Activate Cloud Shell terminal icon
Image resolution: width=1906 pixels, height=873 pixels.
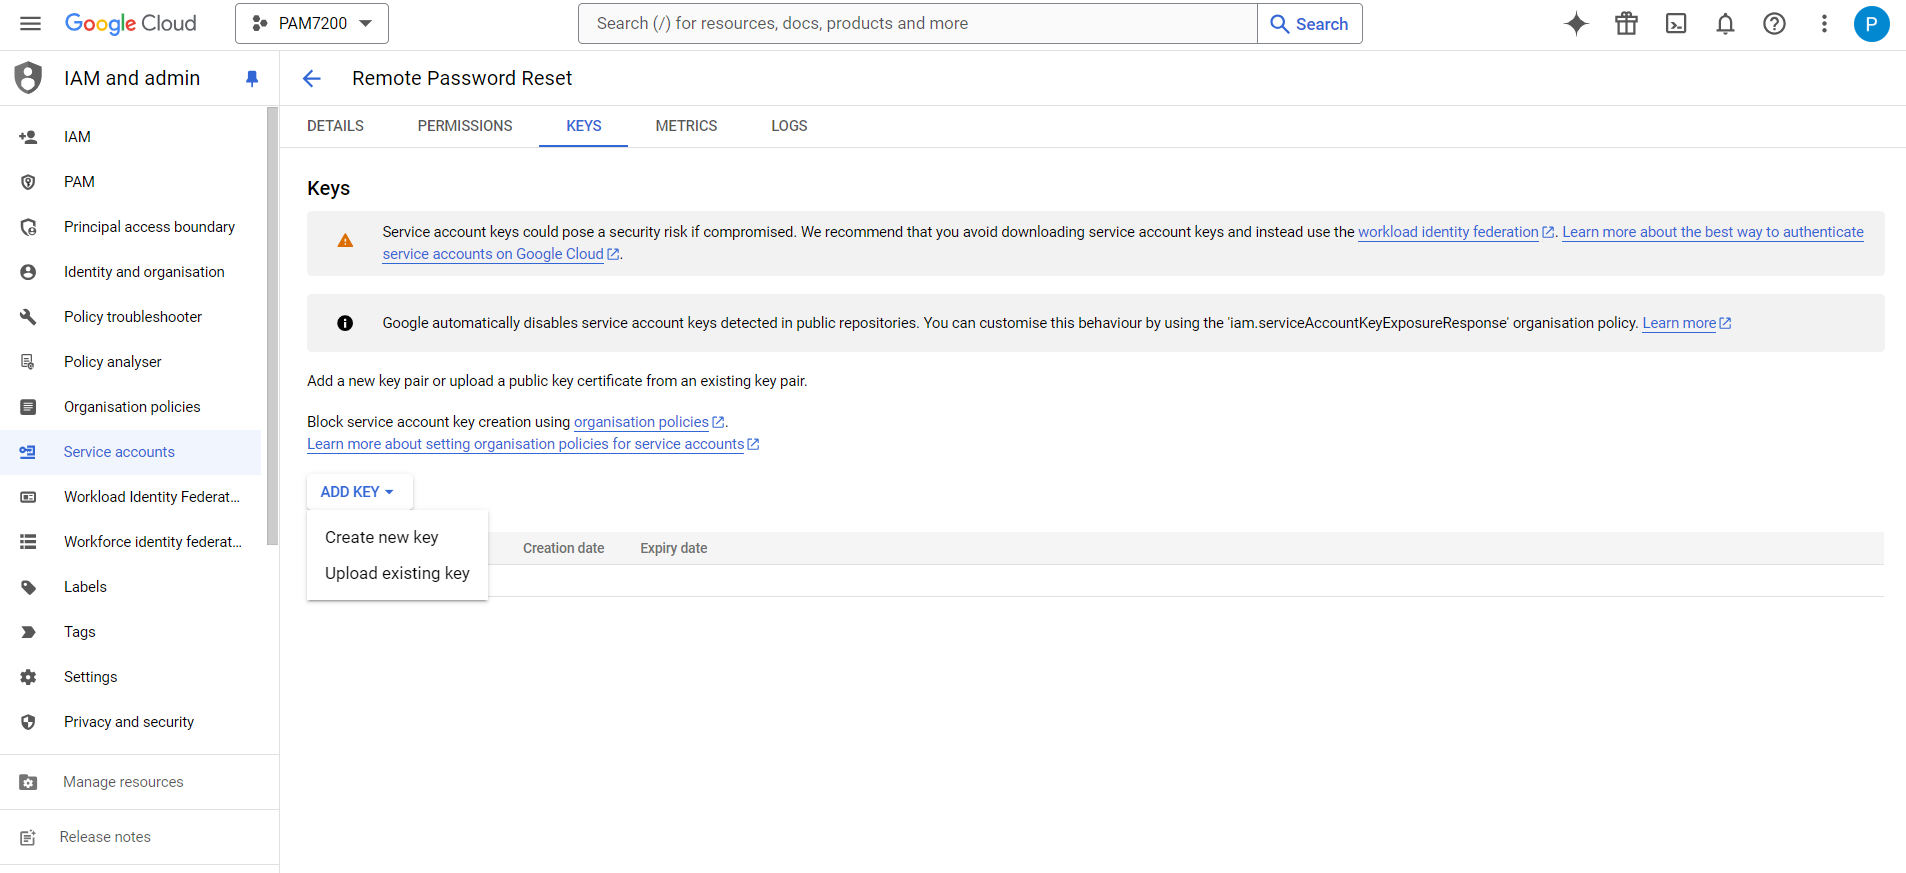click(1676, 24)
